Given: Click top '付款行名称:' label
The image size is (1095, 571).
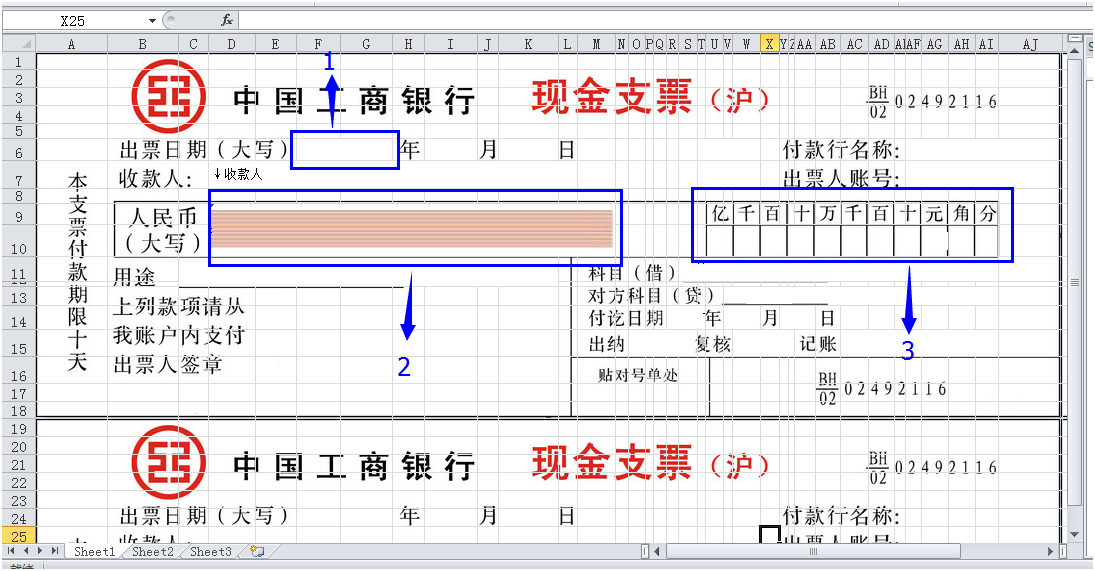Looking at the screenshot, I should [x=842, y=149].
